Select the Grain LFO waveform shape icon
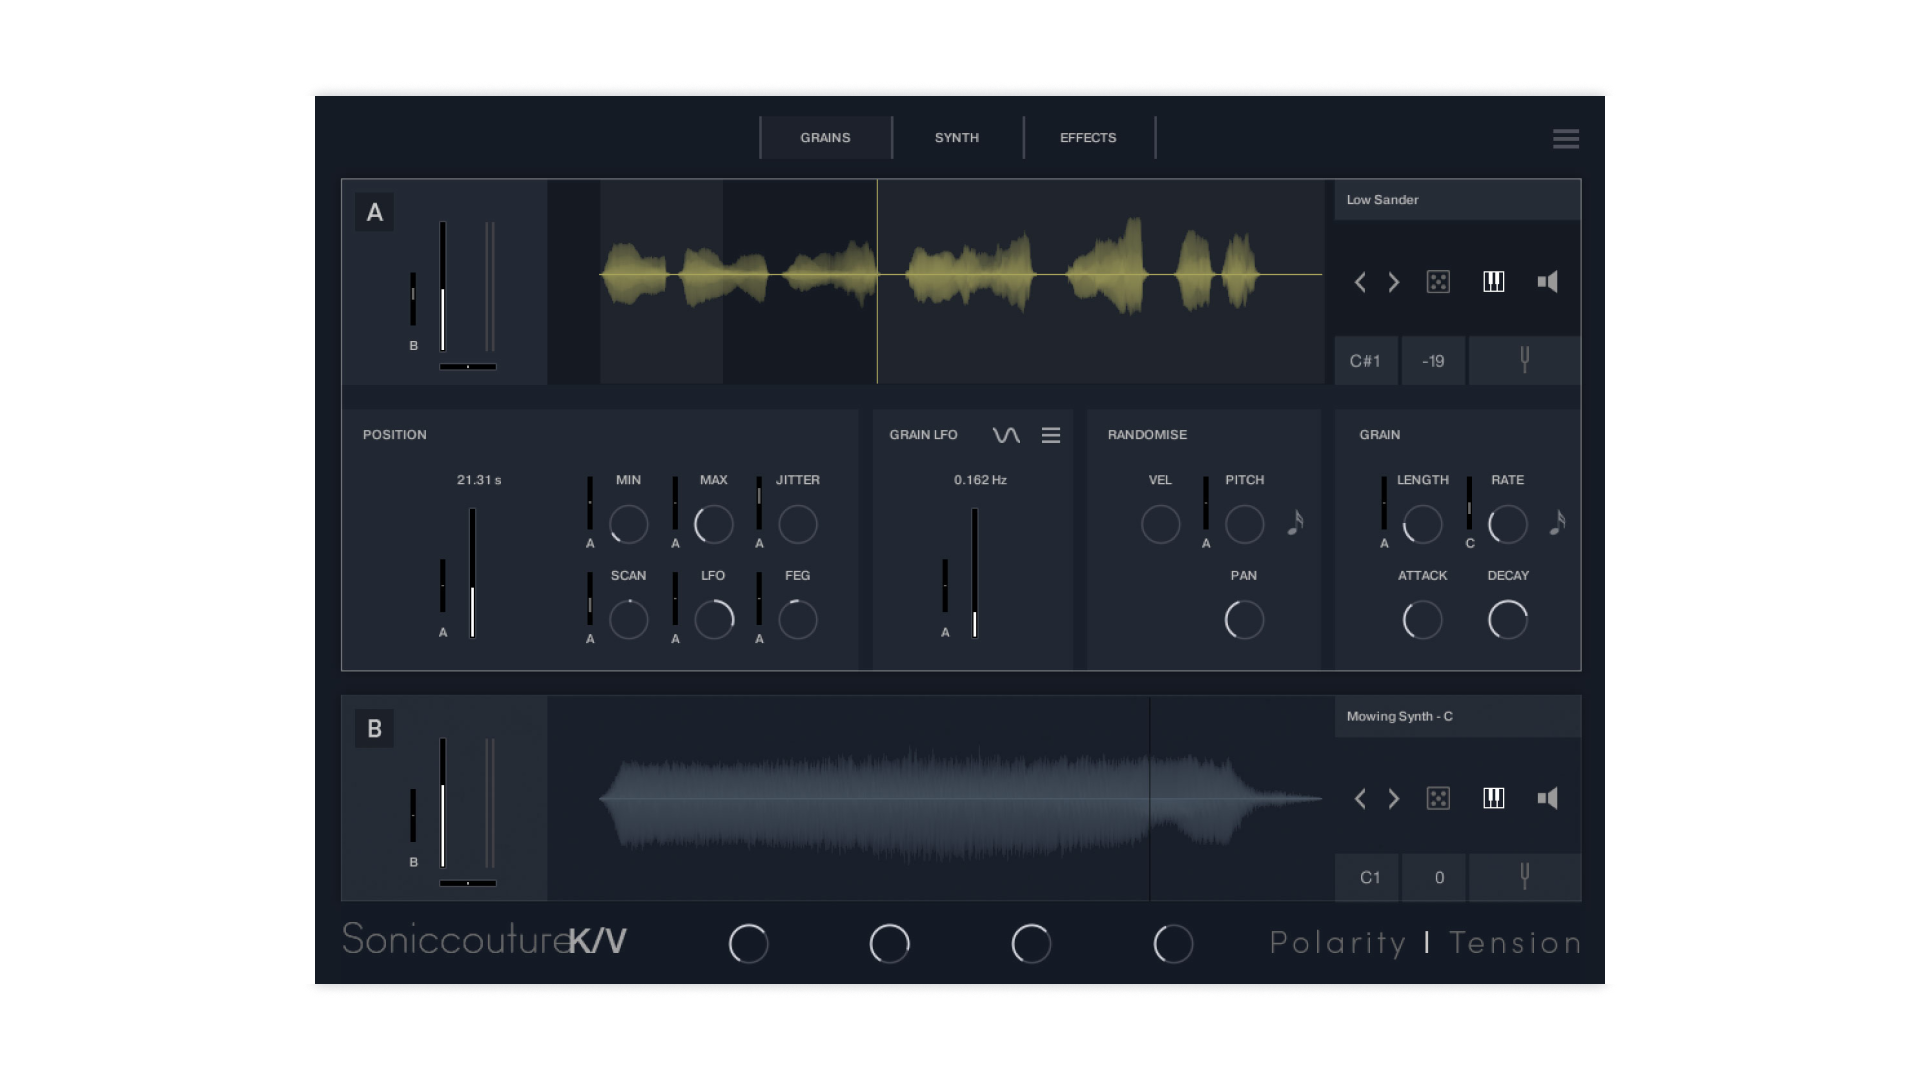This screenshot has height=1080, width=1920. click(1006, 435)
